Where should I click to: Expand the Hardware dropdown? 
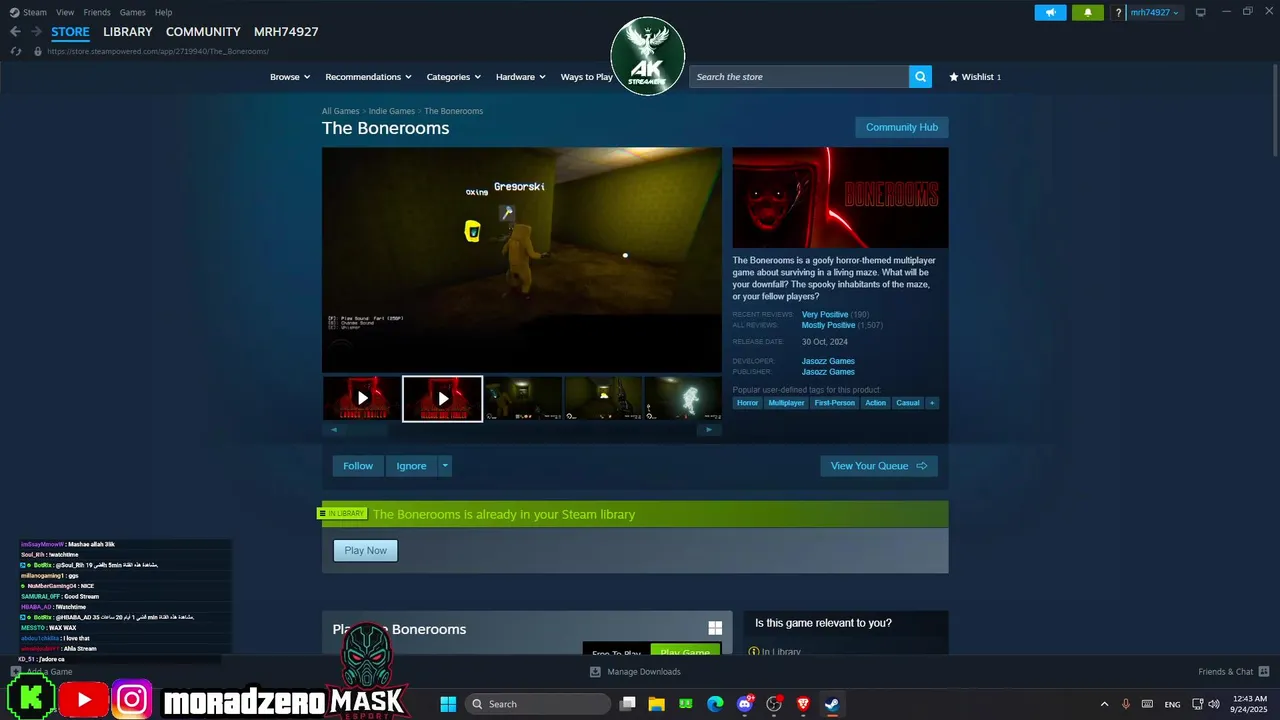point(520,77)
